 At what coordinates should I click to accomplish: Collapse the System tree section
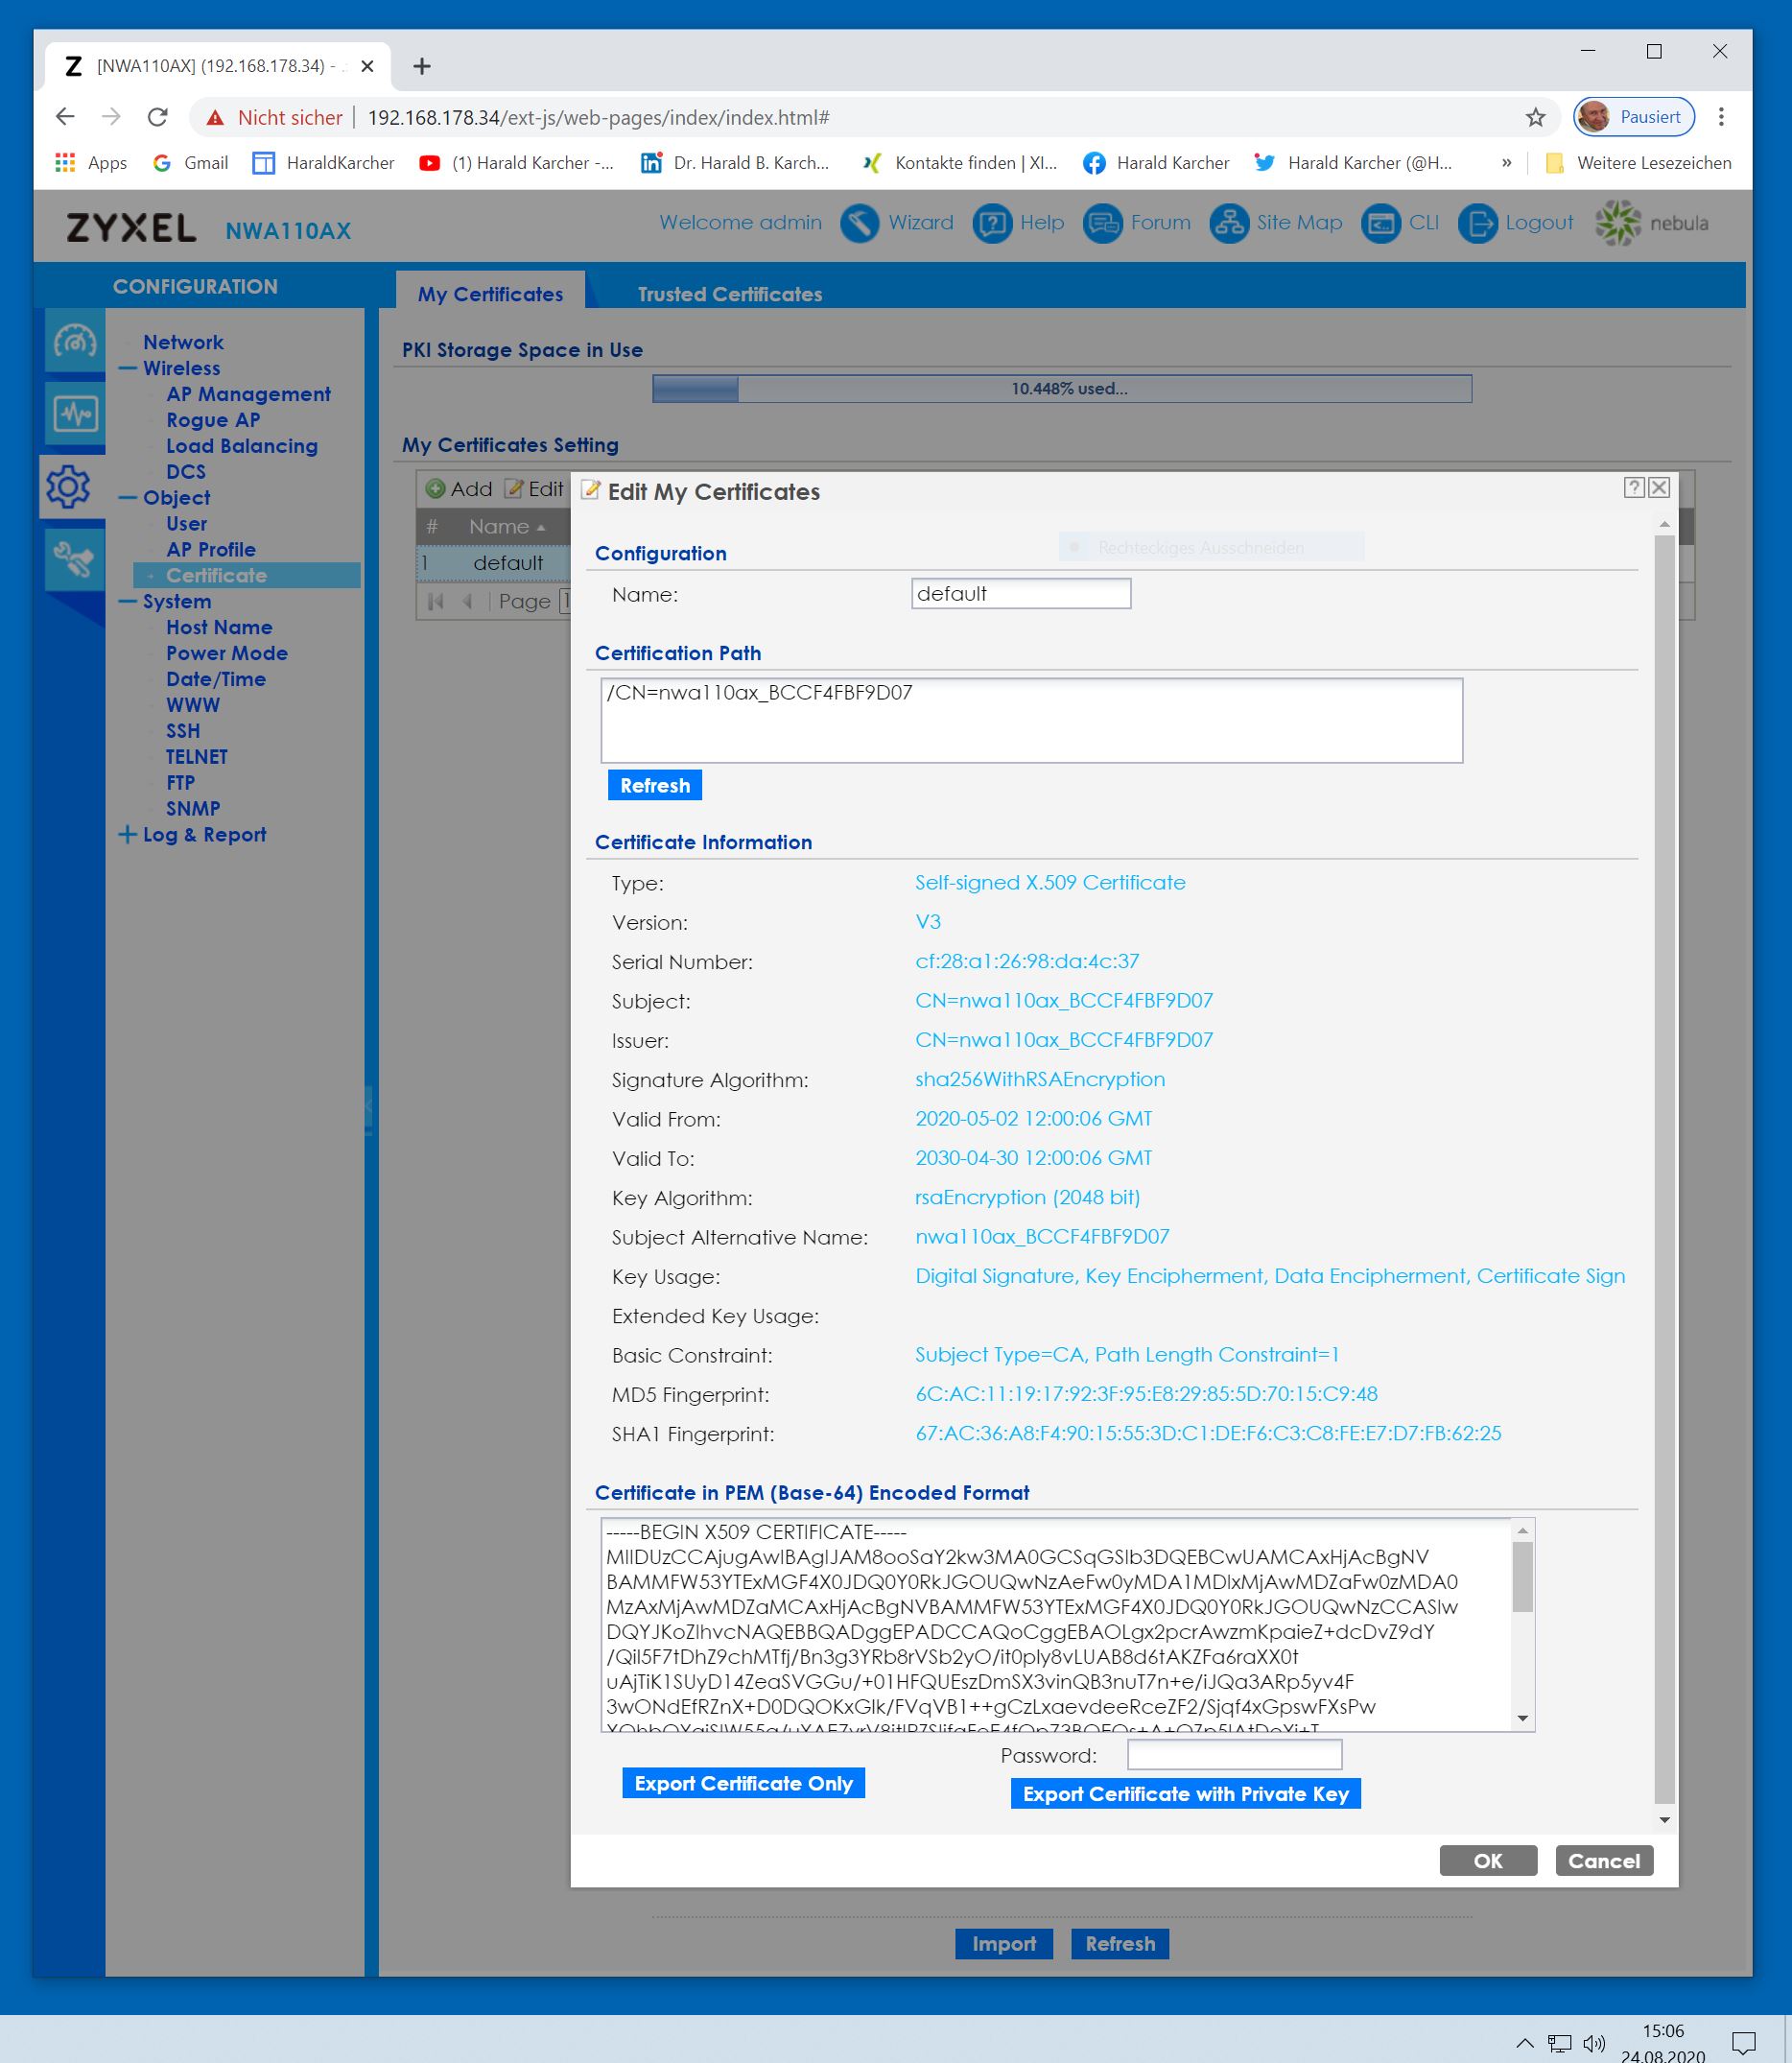pos(127,601)
